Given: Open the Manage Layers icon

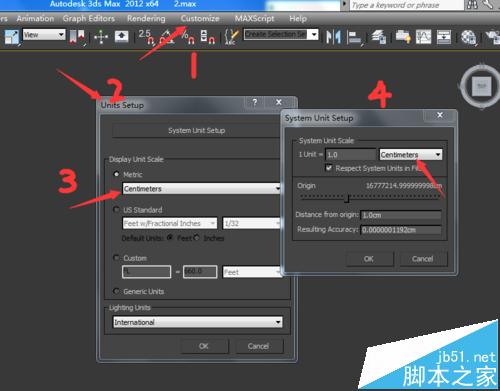Looking at the screenshot, I should 378,37.
